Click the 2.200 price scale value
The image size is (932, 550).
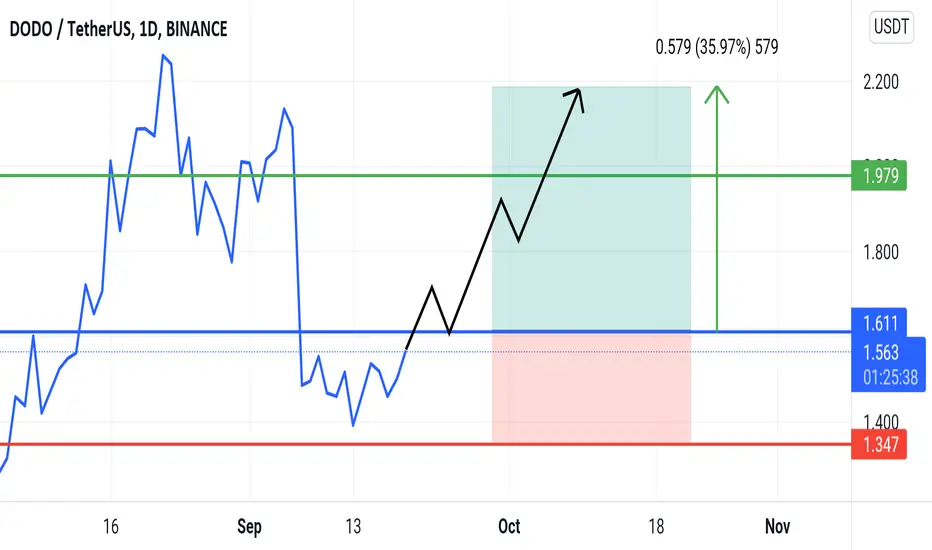[x=880, y=81]
